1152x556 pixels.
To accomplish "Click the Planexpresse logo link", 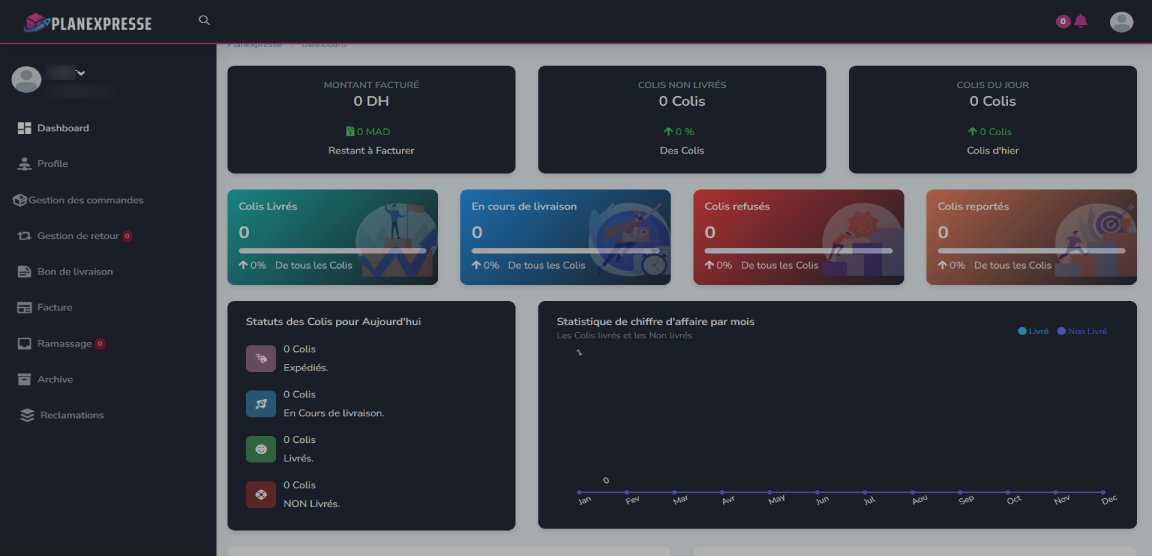I will tap(88, 22).
